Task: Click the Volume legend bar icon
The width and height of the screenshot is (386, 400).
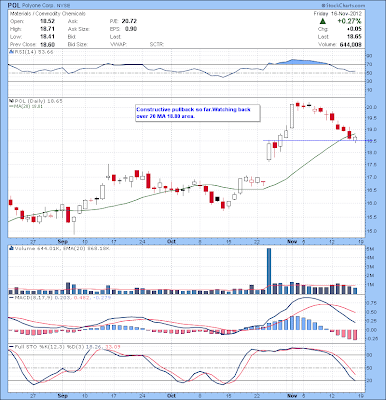Action: (x=11, y=248)
